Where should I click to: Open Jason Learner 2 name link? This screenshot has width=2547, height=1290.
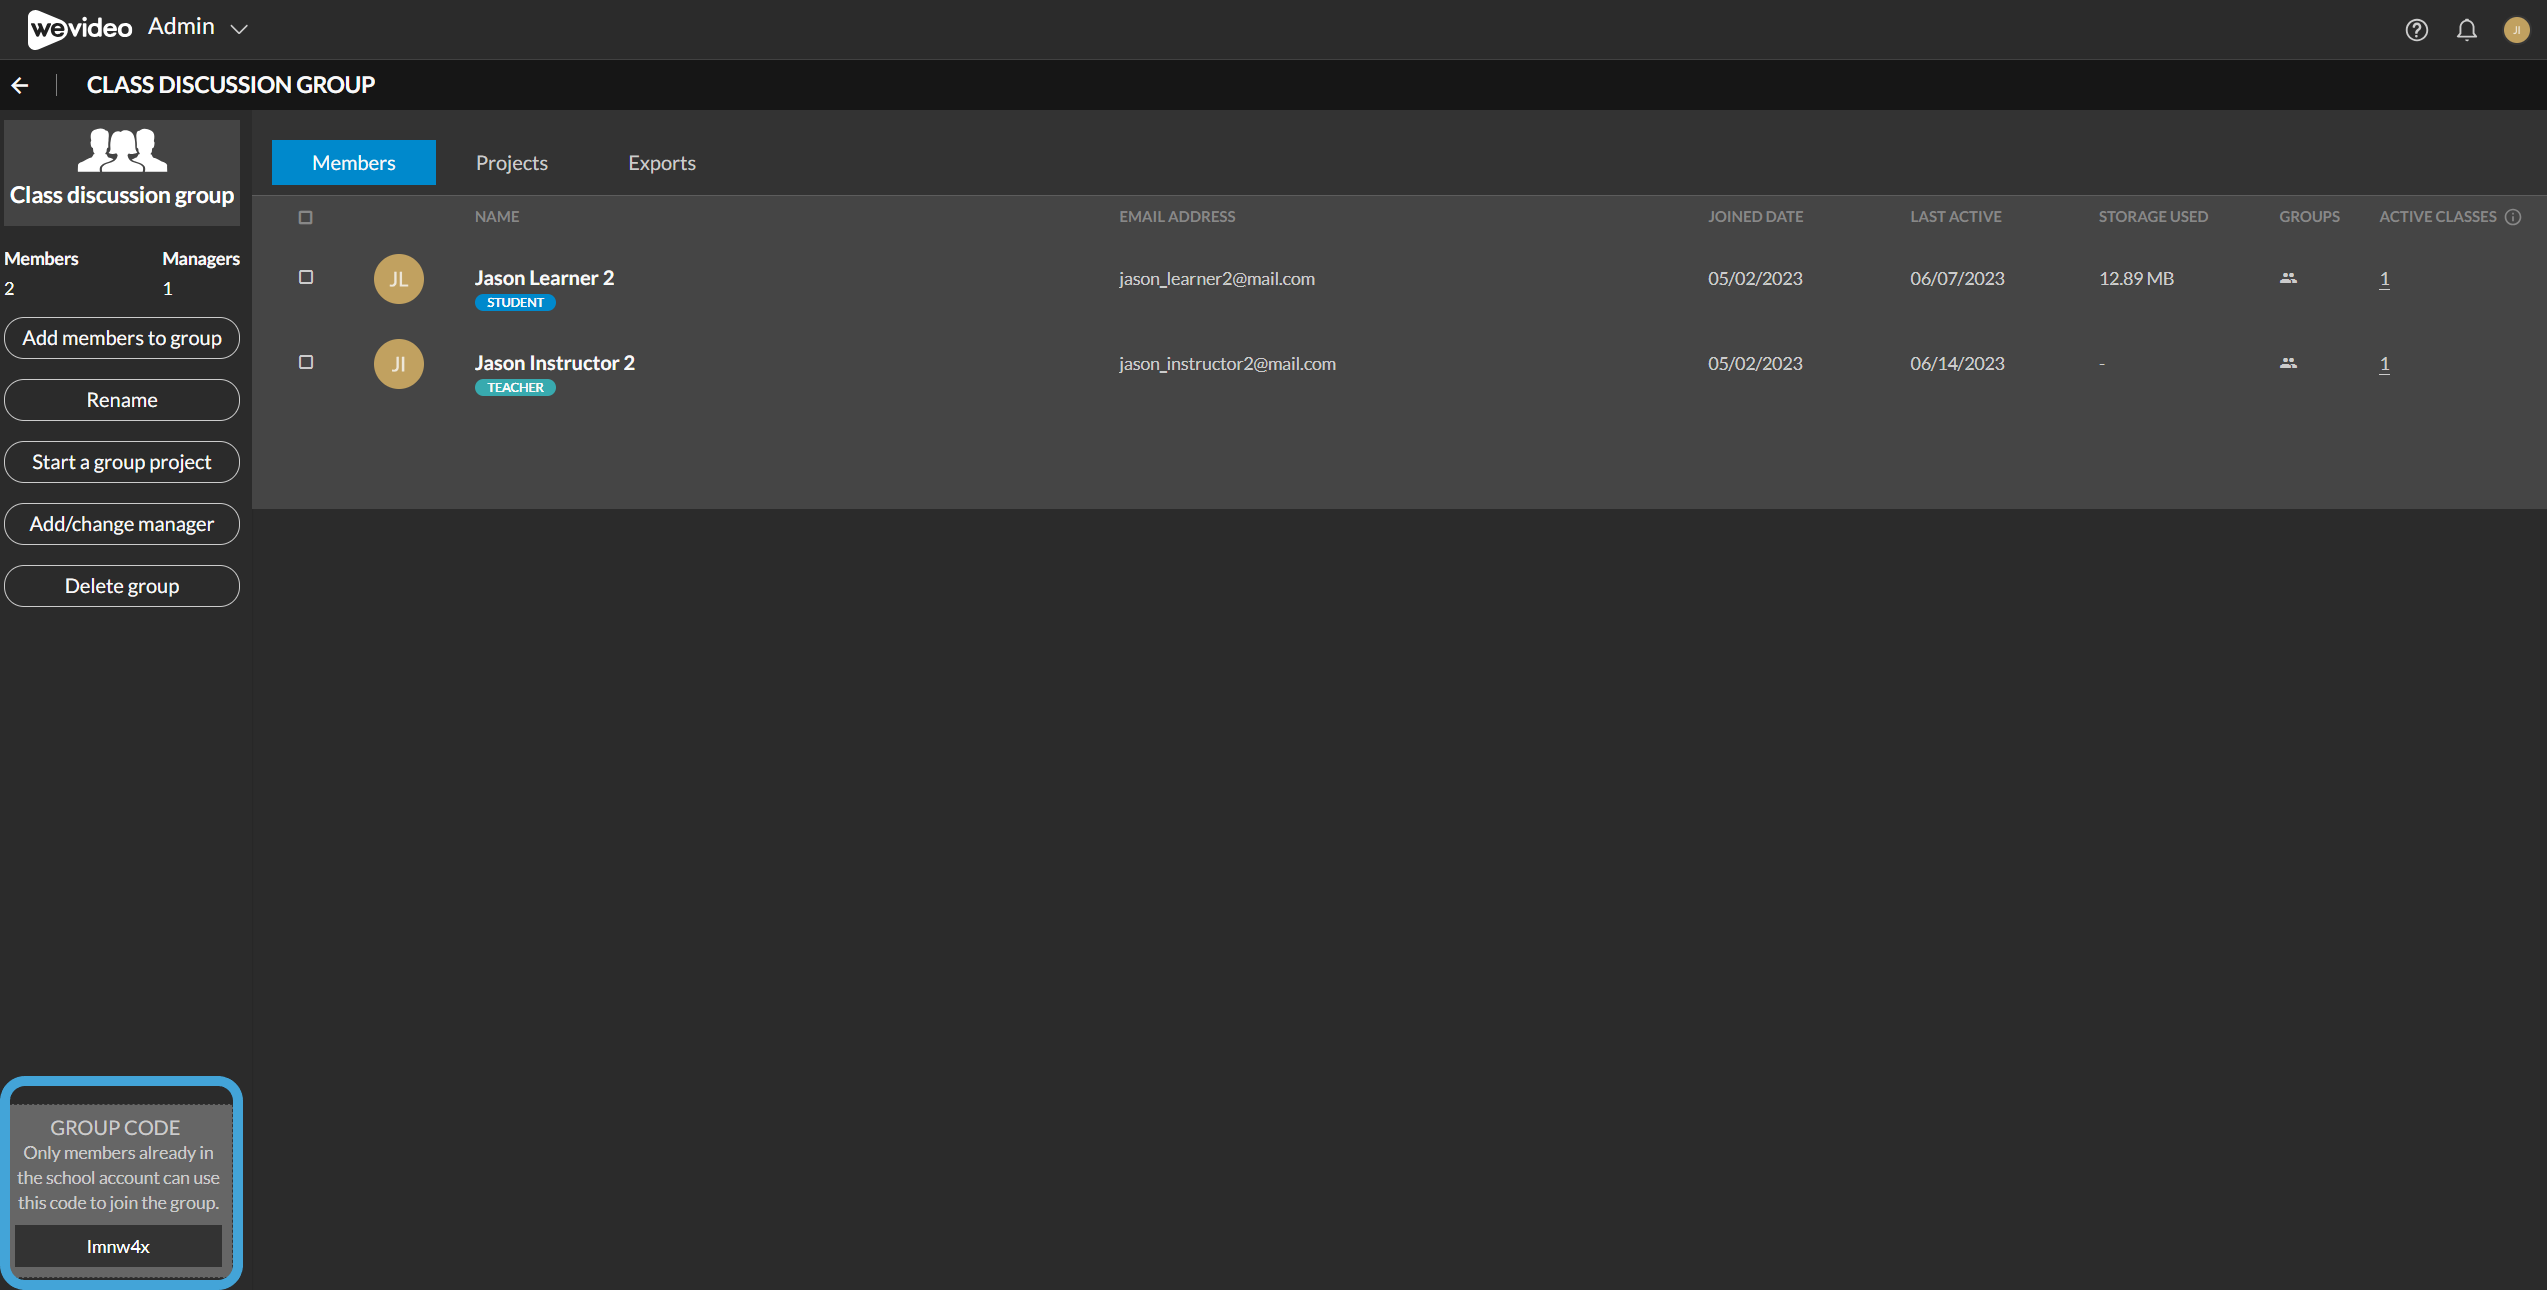point(544,278)
